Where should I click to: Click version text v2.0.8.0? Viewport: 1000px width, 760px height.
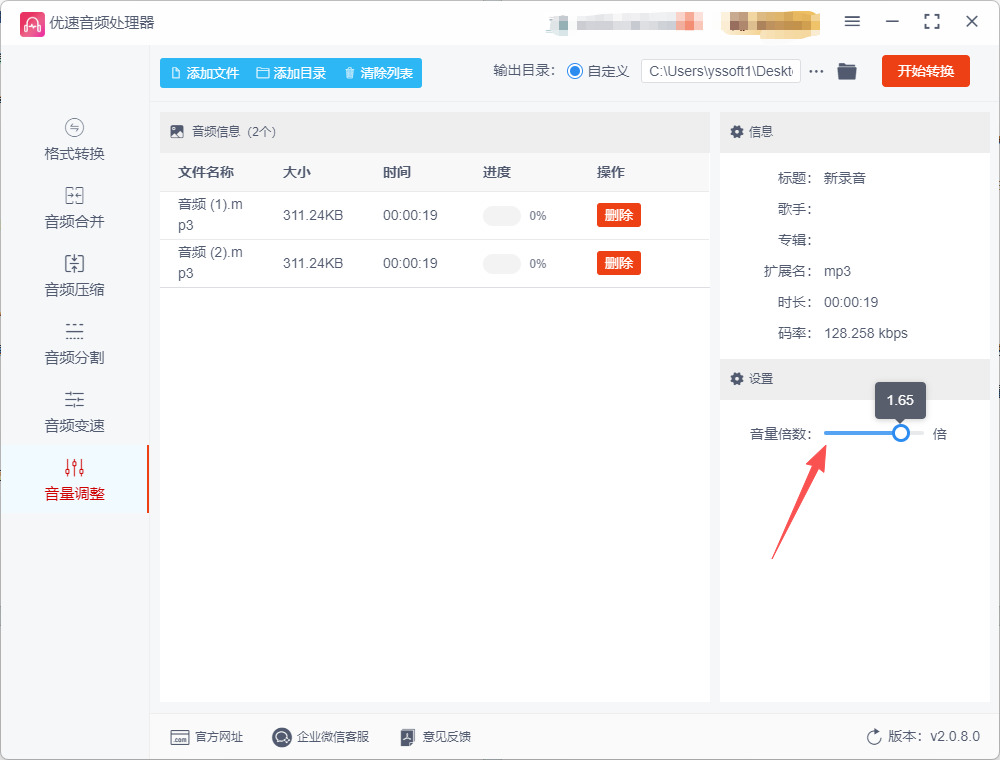(955, 737)
